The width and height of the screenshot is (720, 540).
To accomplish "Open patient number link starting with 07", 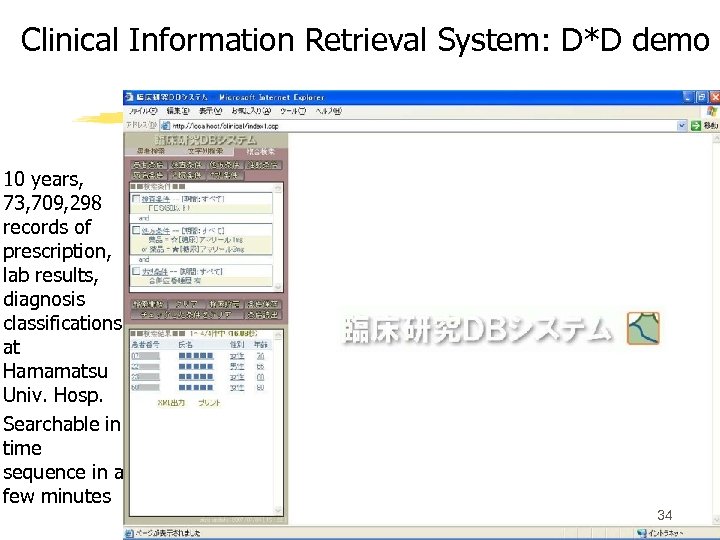I will click(145, 356).
